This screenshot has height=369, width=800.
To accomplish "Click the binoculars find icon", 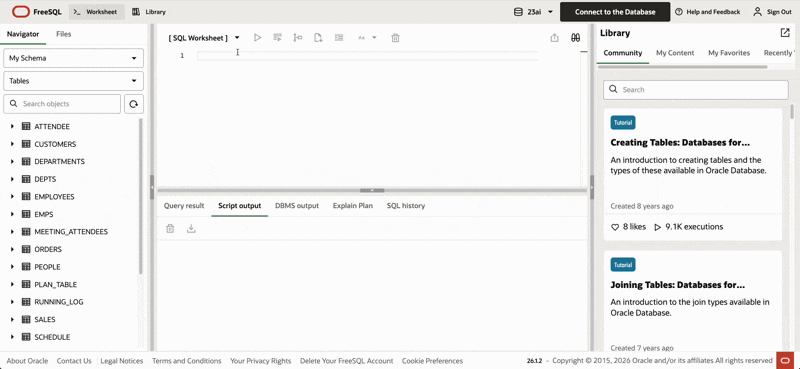I will pos(576,38).
